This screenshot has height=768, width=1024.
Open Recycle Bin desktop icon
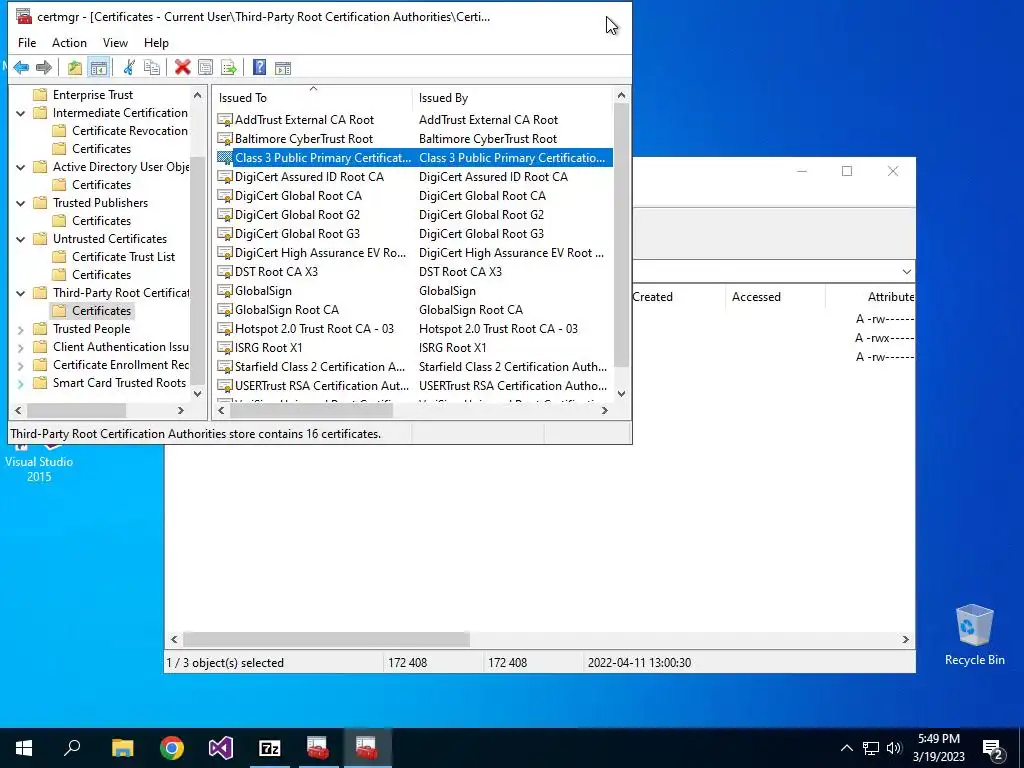point(974,635)
